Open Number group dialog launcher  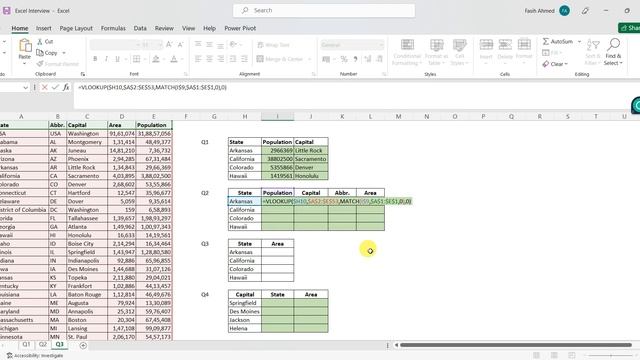(384, 74)
